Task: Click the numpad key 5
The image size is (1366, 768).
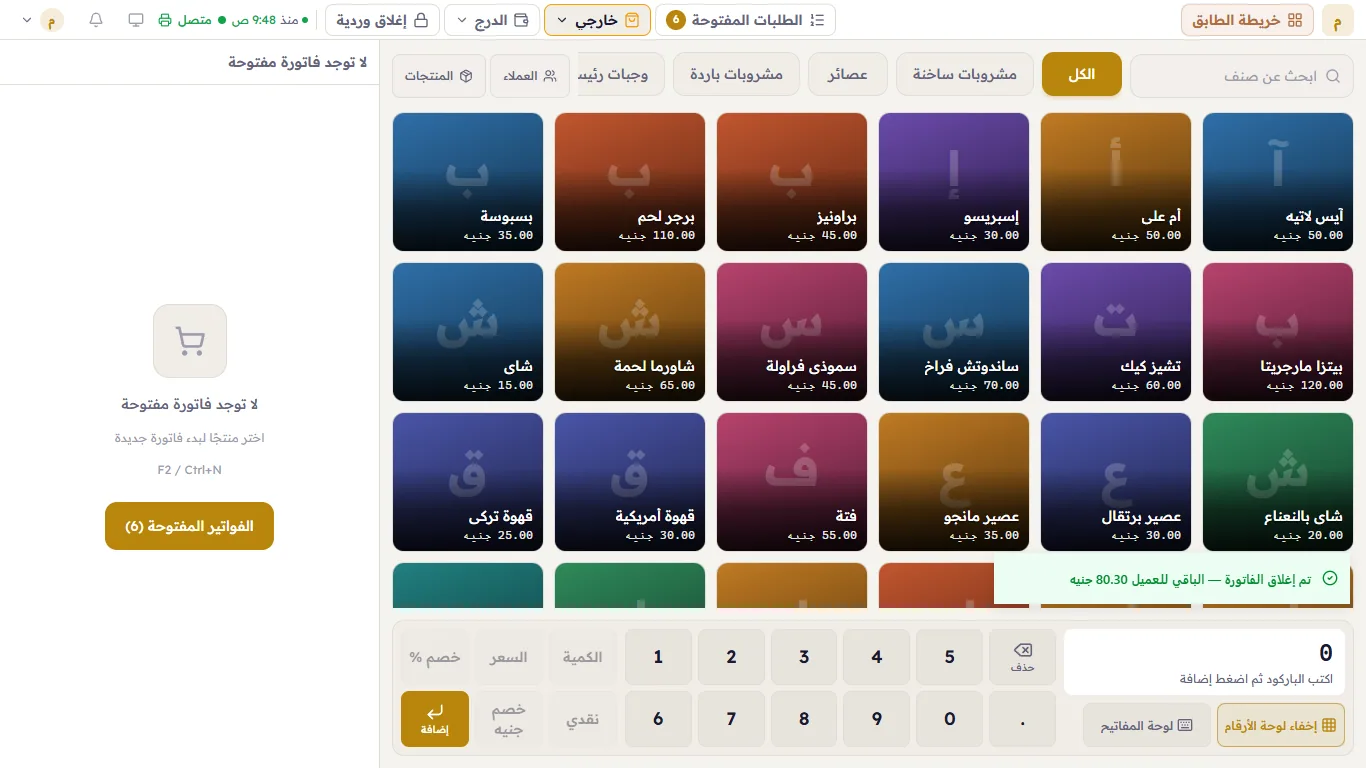Action: (x=949, y=657)
